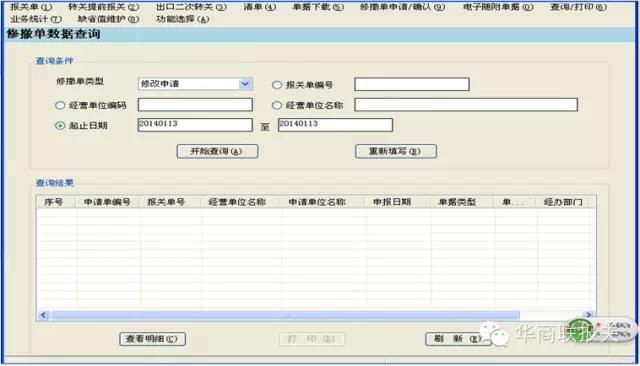
Task: Click the 重新填写 button
Action: [396, 151]
